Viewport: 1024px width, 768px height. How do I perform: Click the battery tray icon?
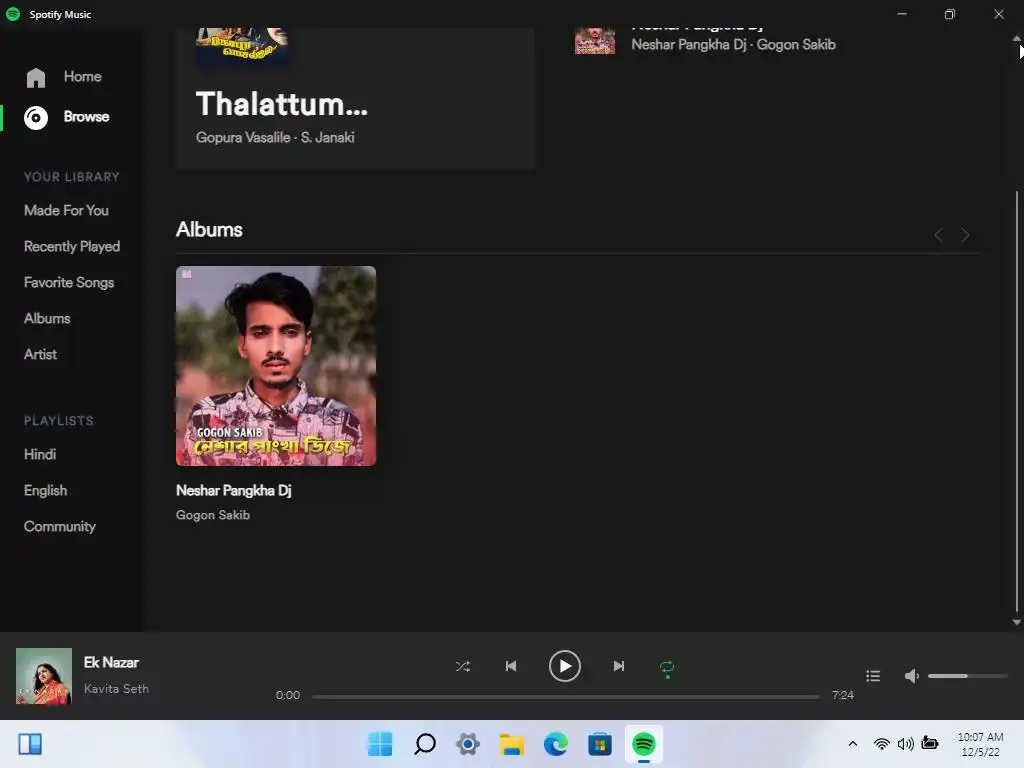pos(930,743)
